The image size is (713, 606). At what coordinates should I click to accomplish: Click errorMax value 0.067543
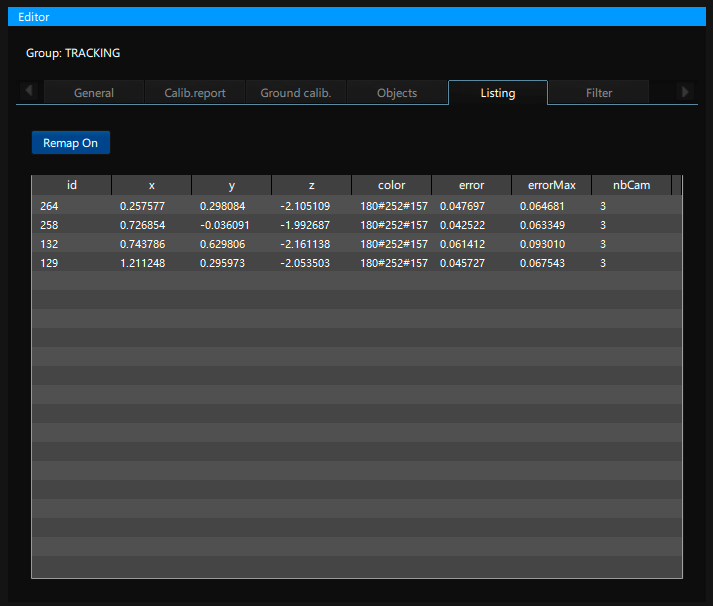[x=542, y=263]
